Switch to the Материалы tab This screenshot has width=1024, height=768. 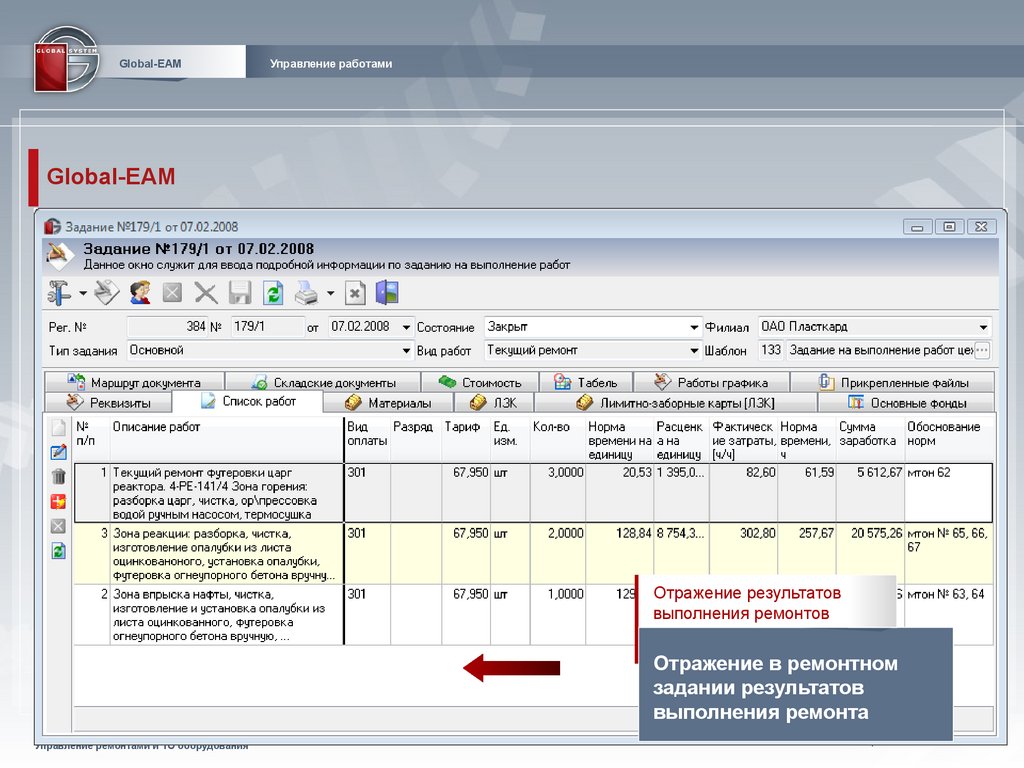pos(388,403)
